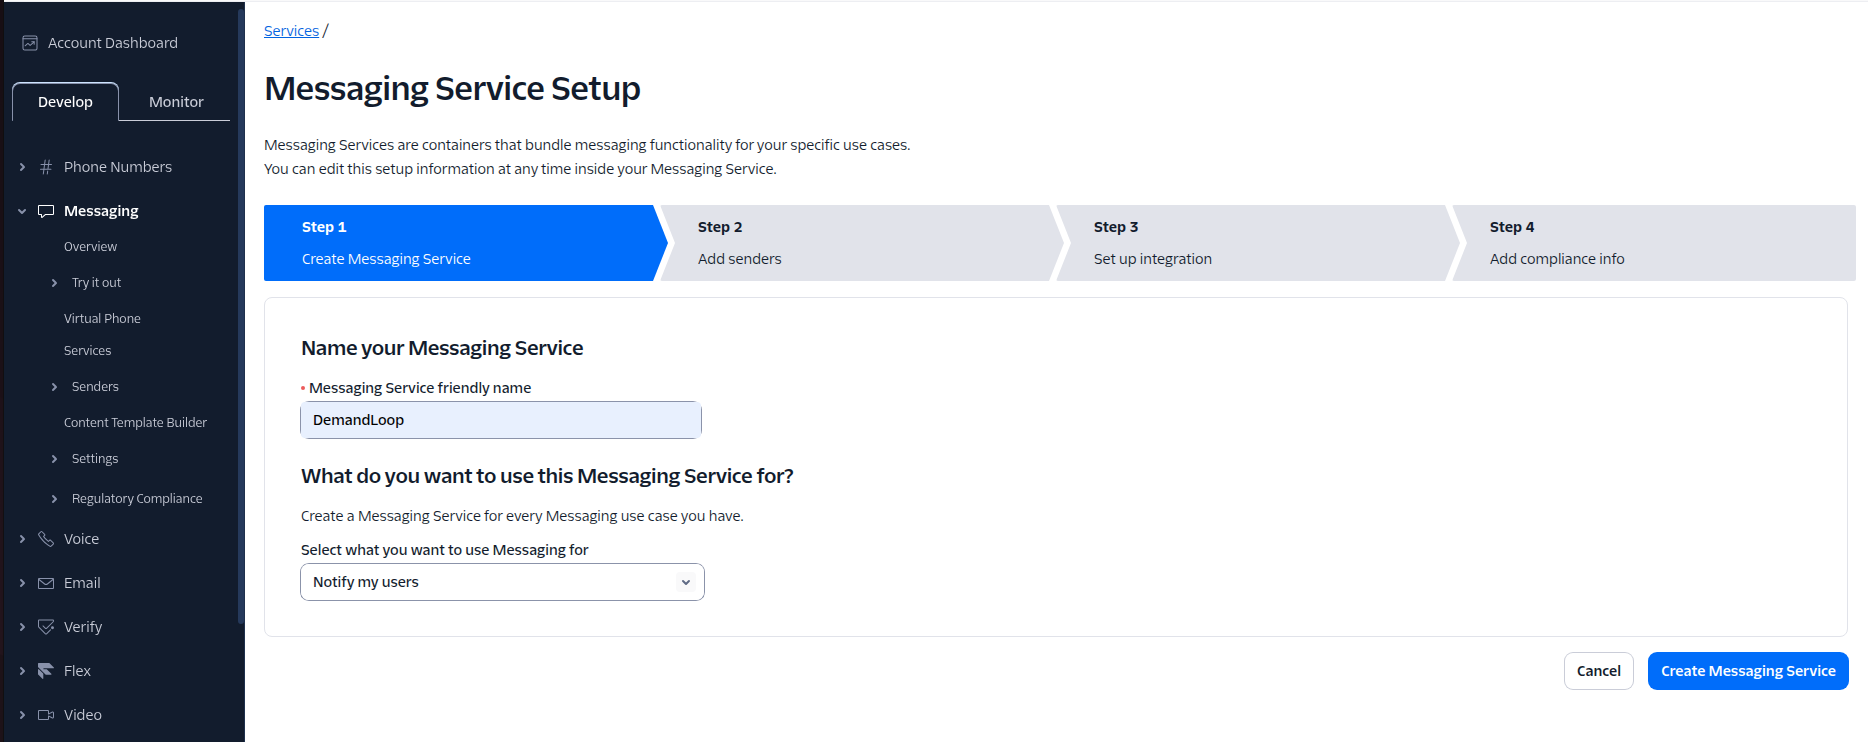Screen dimensions: 1868x742
Task: Open Flex using its sidebar icon
Action: 45,670
